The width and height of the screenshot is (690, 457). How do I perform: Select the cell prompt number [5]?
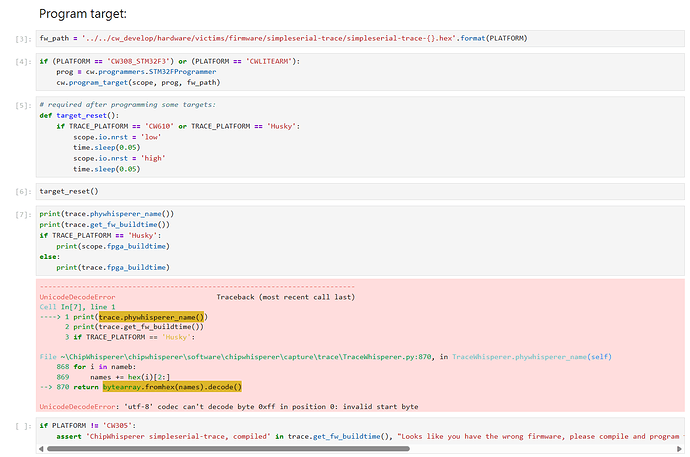pos(23,105)
